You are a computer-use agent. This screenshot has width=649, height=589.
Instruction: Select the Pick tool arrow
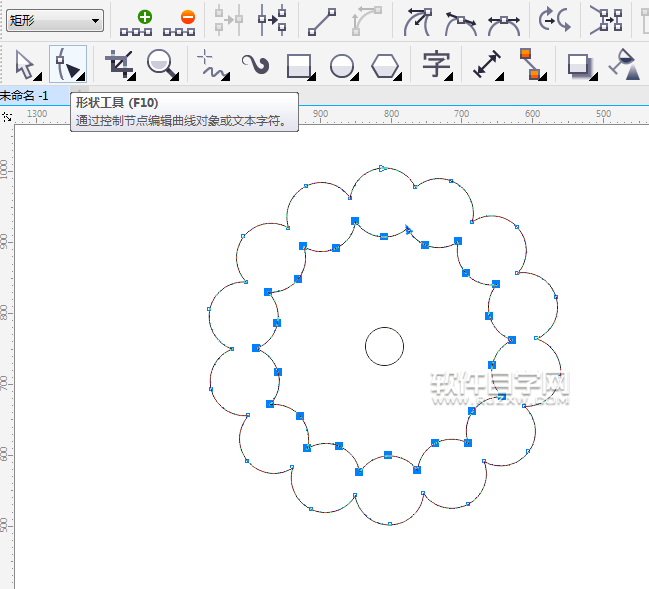25,64
